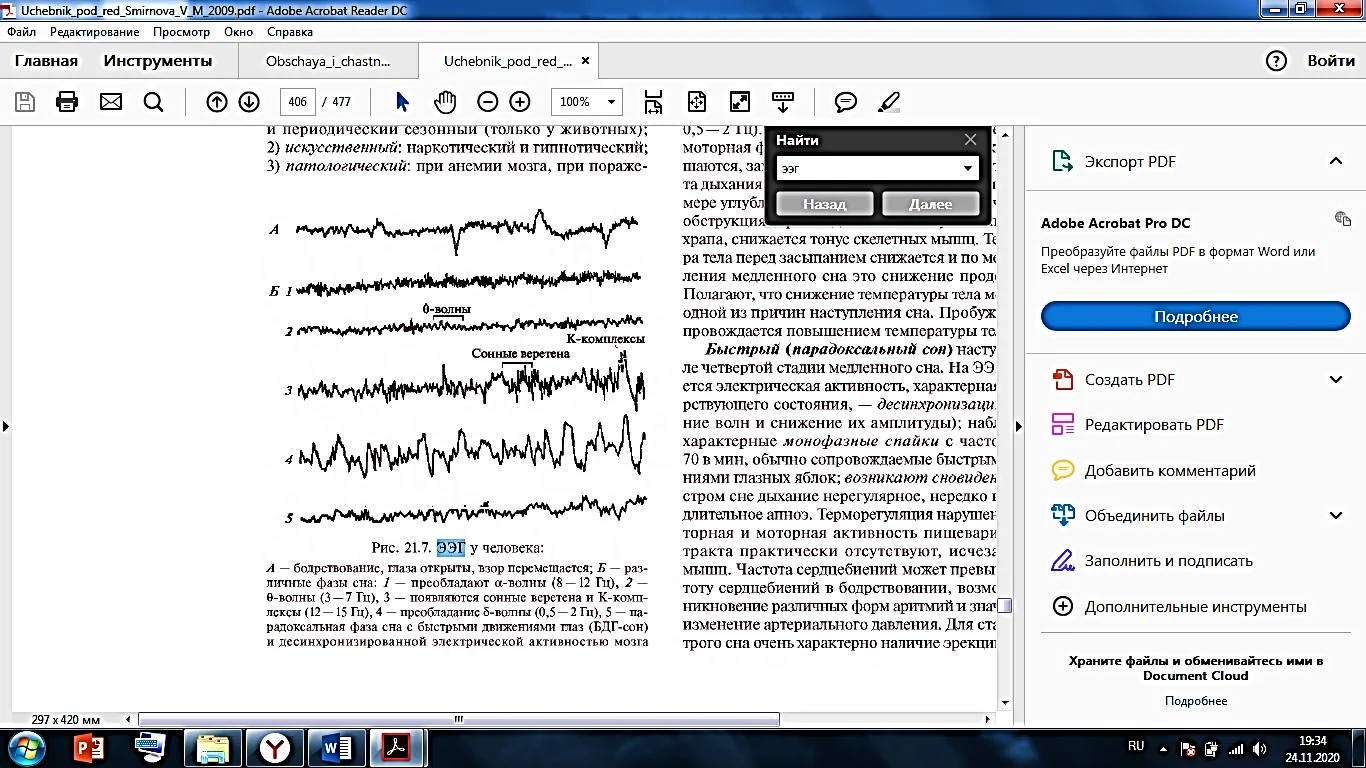
Task: Open the comment bubble tool
Action: (x=846, y=102)
